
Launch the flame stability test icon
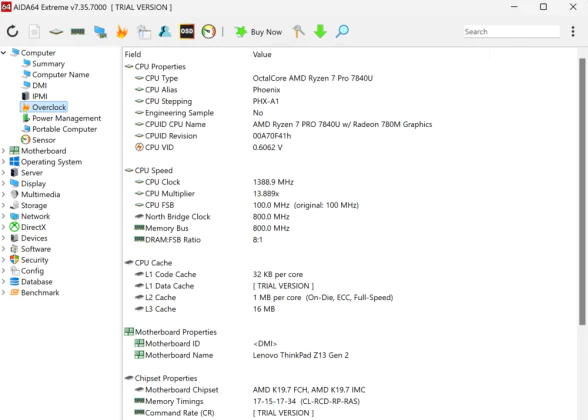pyautogui.click(x=122, y=32)
